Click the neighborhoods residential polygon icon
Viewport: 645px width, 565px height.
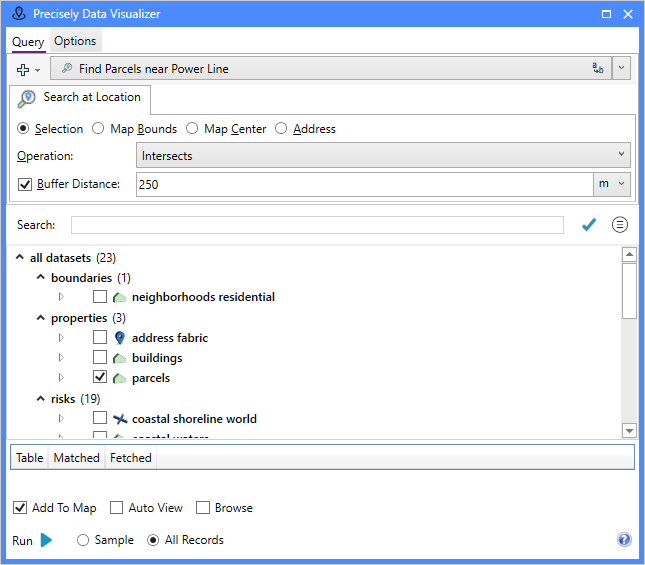(119, 297)
